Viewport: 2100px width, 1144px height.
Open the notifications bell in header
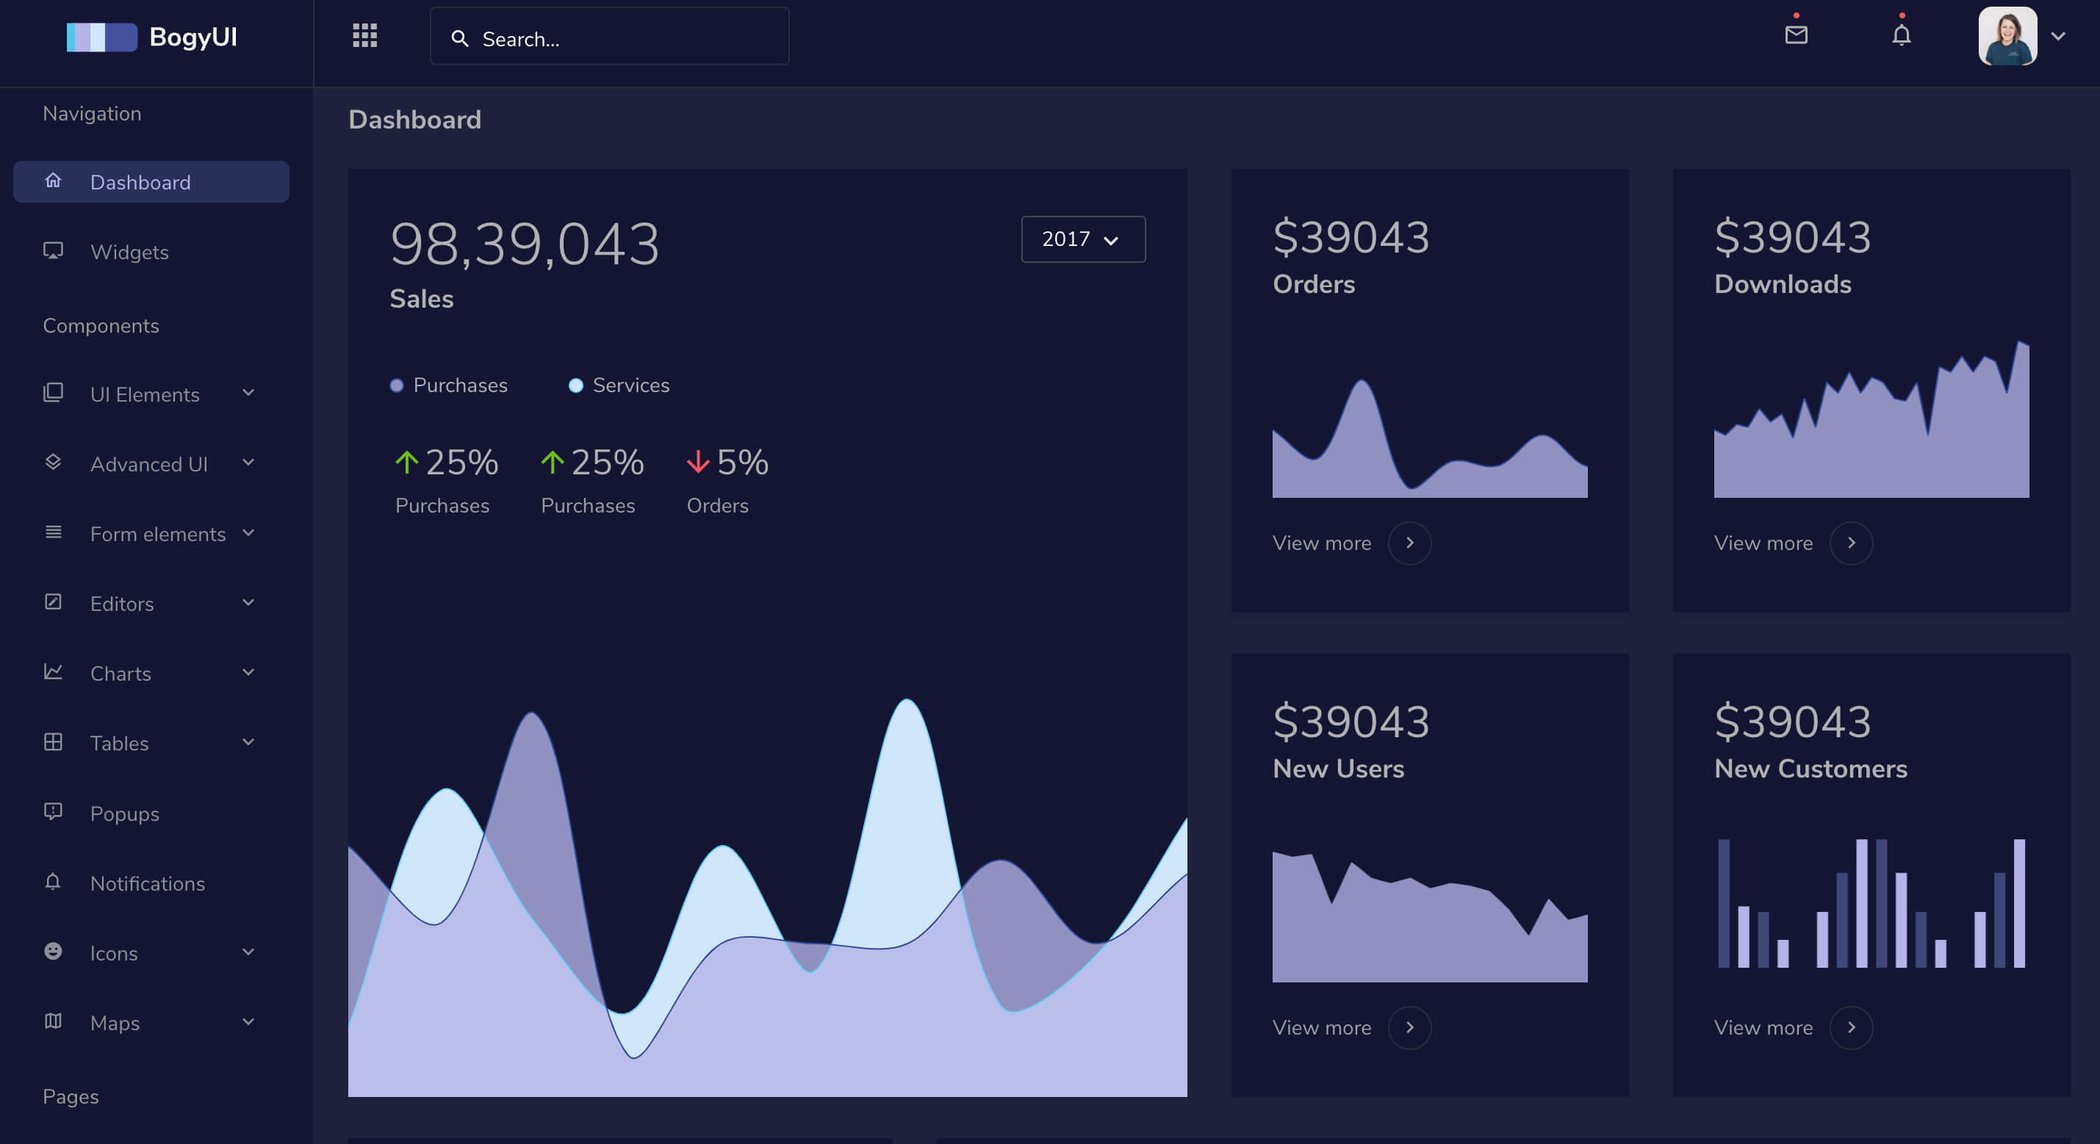pyautogui.click(x=1901, y=35)
